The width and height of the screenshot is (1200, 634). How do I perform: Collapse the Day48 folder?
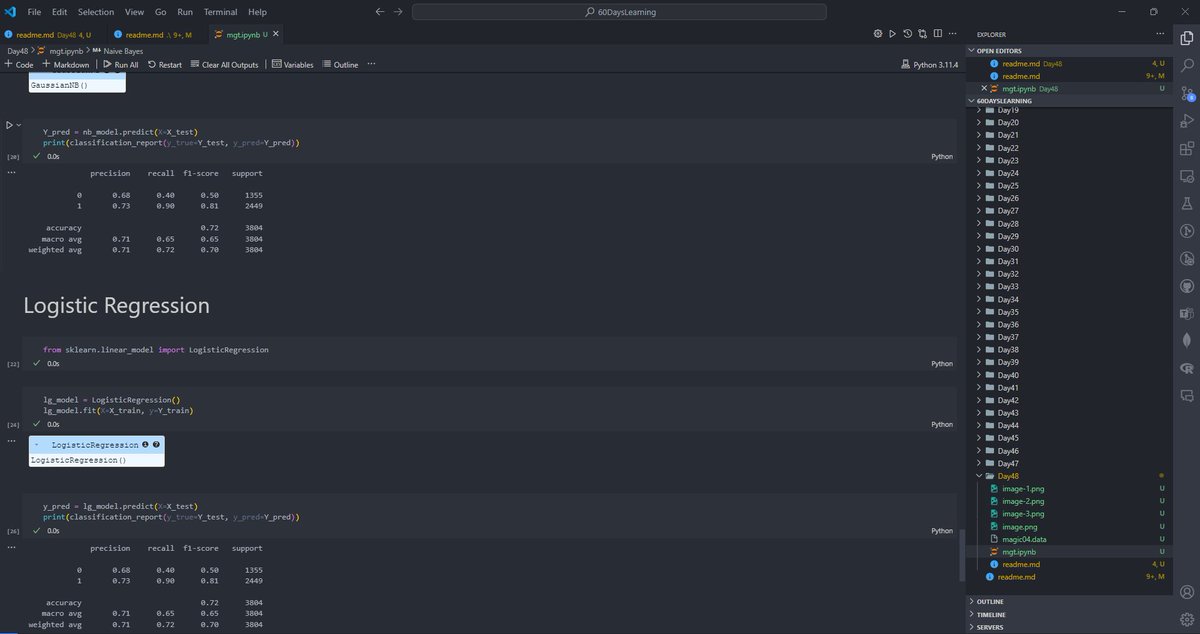1008,476
